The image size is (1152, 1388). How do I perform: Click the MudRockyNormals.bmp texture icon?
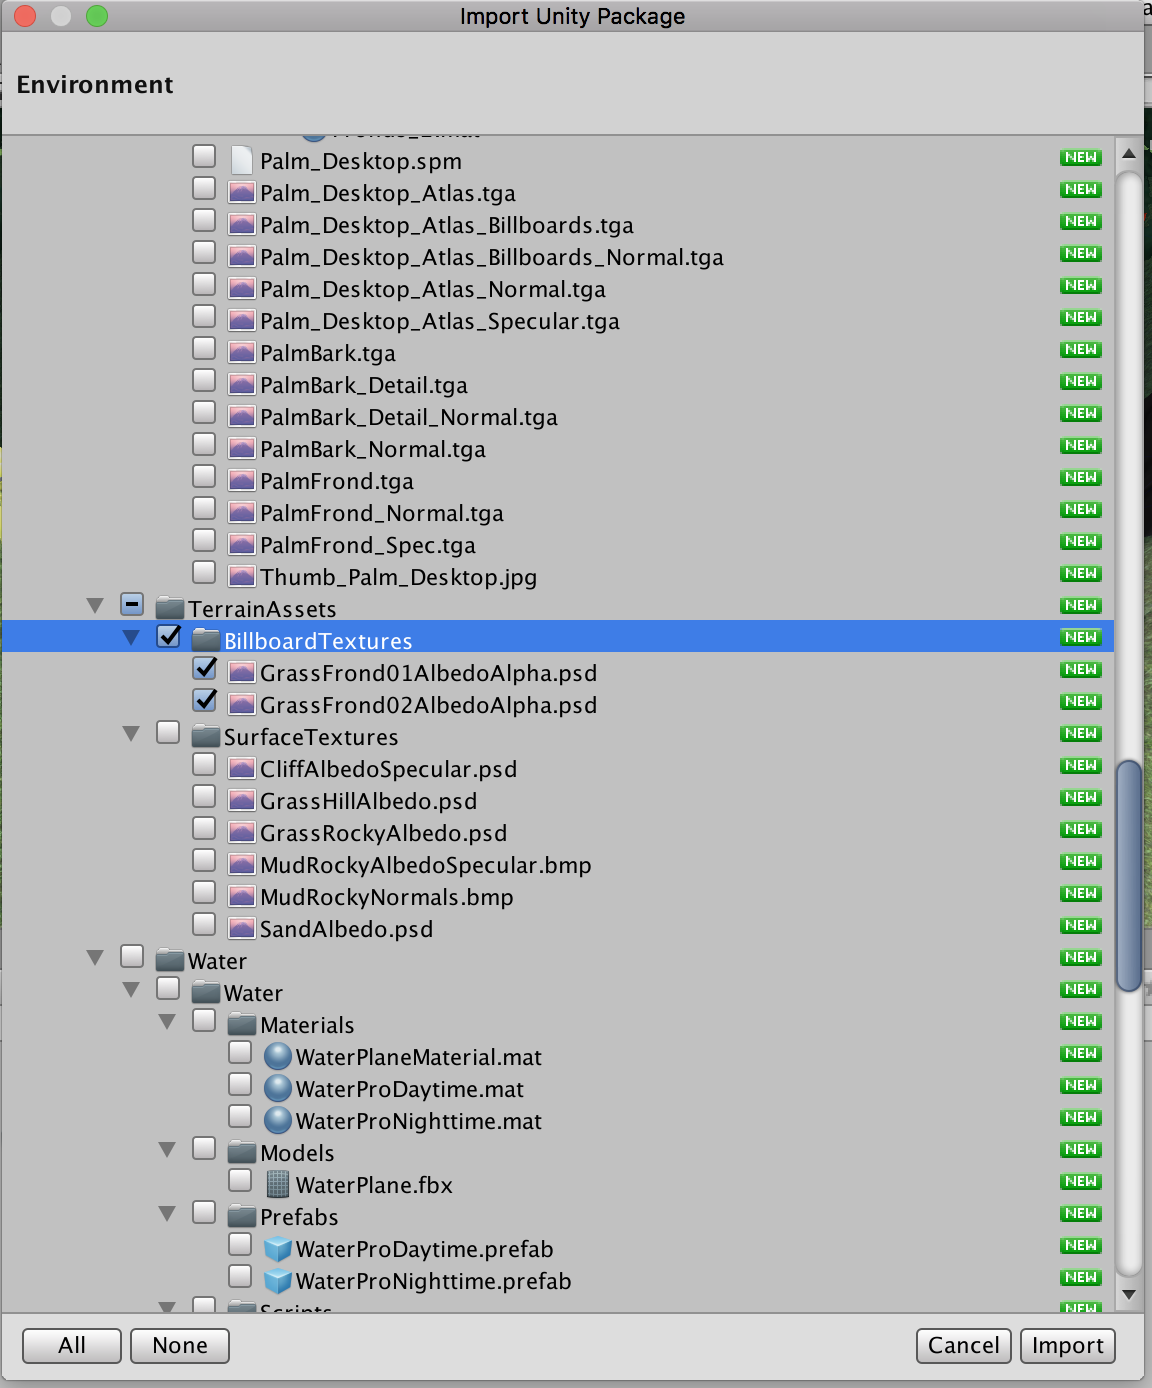tap(241, 896)
